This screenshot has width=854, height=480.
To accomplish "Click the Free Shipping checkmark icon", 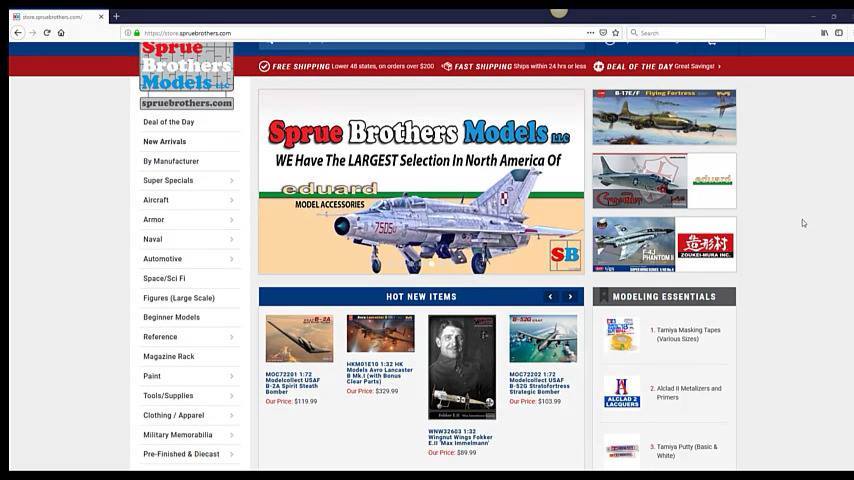I will [264, 66].
